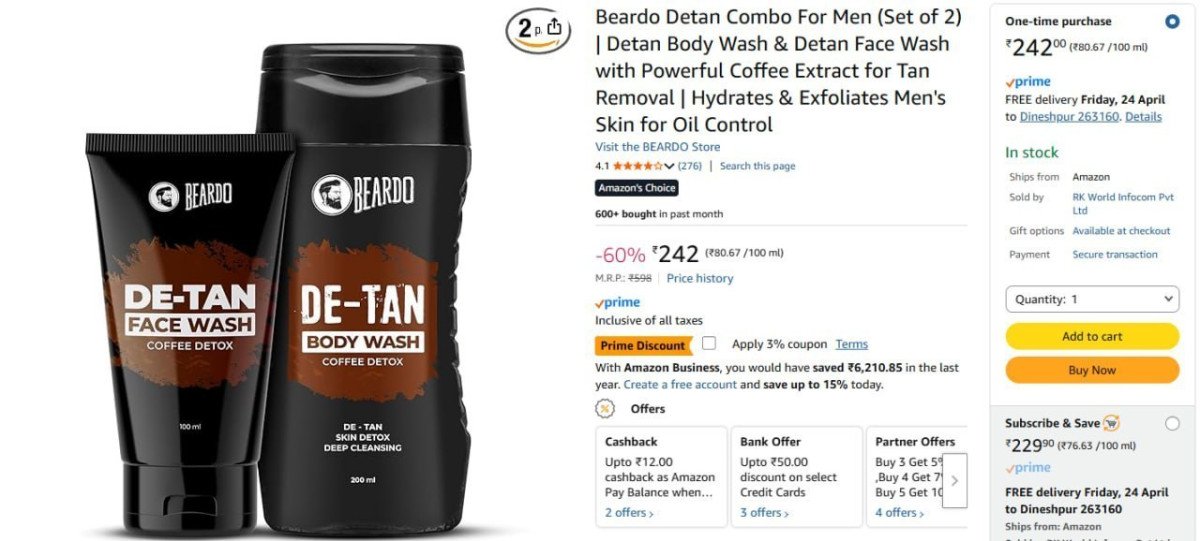Click the share icon above product image
Screen dimensions: 1200x541
[555, 27]
